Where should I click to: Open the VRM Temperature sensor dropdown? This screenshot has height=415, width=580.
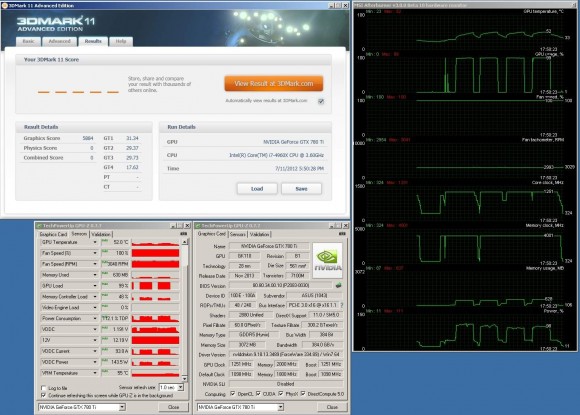point(95,373)
